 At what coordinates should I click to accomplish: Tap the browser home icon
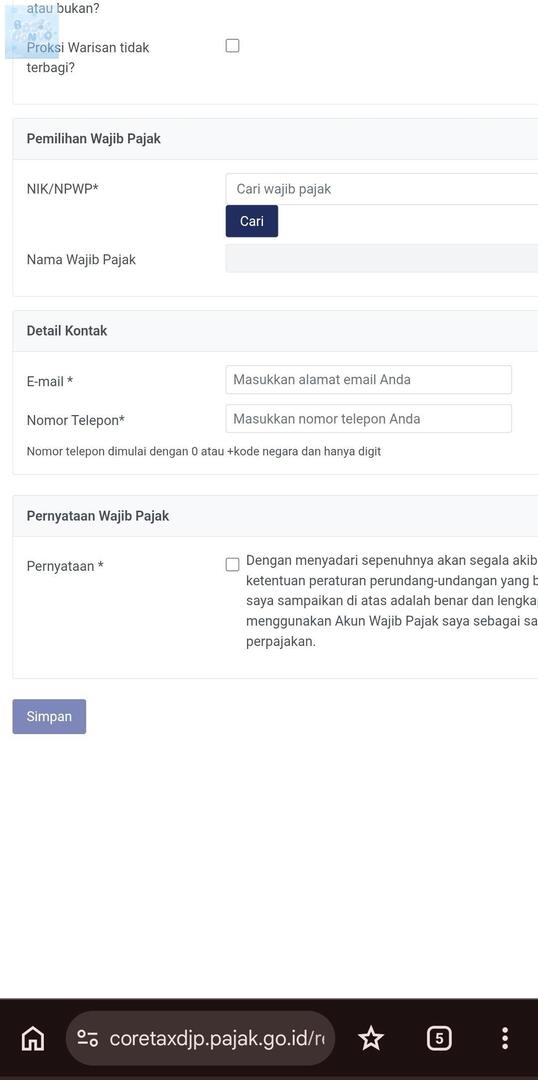(32, 1038)
